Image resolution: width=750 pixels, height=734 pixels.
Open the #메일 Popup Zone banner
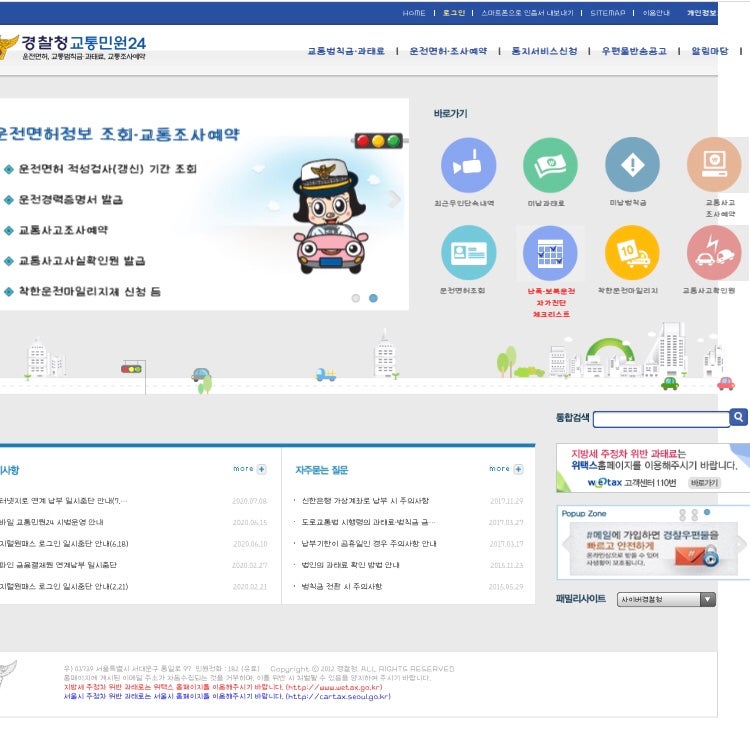[x=652, y=549]
